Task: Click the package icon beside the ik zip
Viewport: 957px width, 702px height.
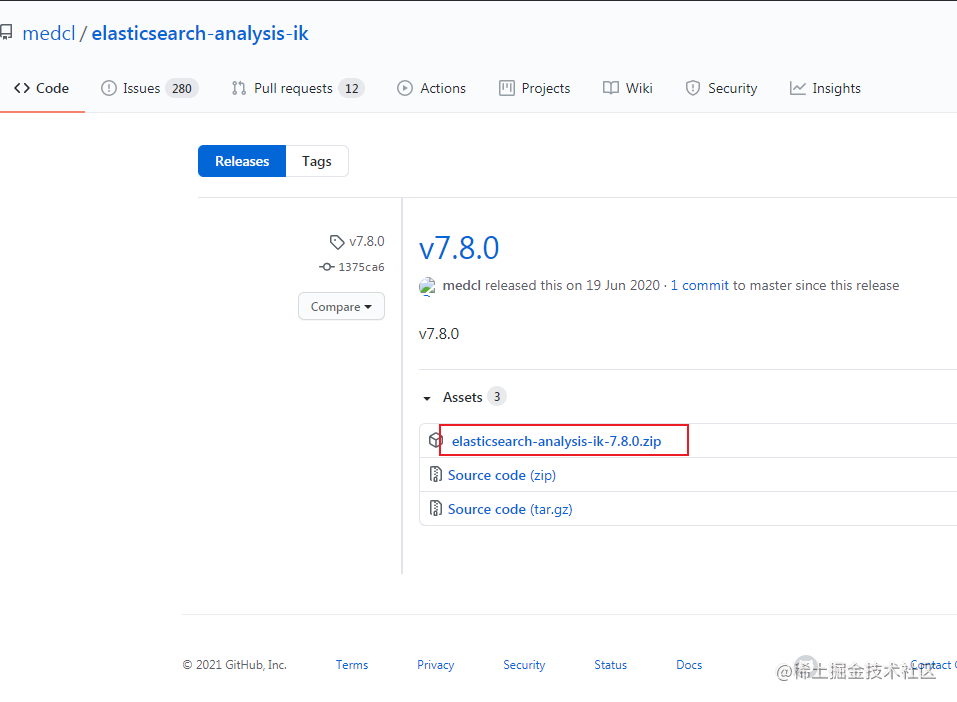Action: [x=435, y=440]
